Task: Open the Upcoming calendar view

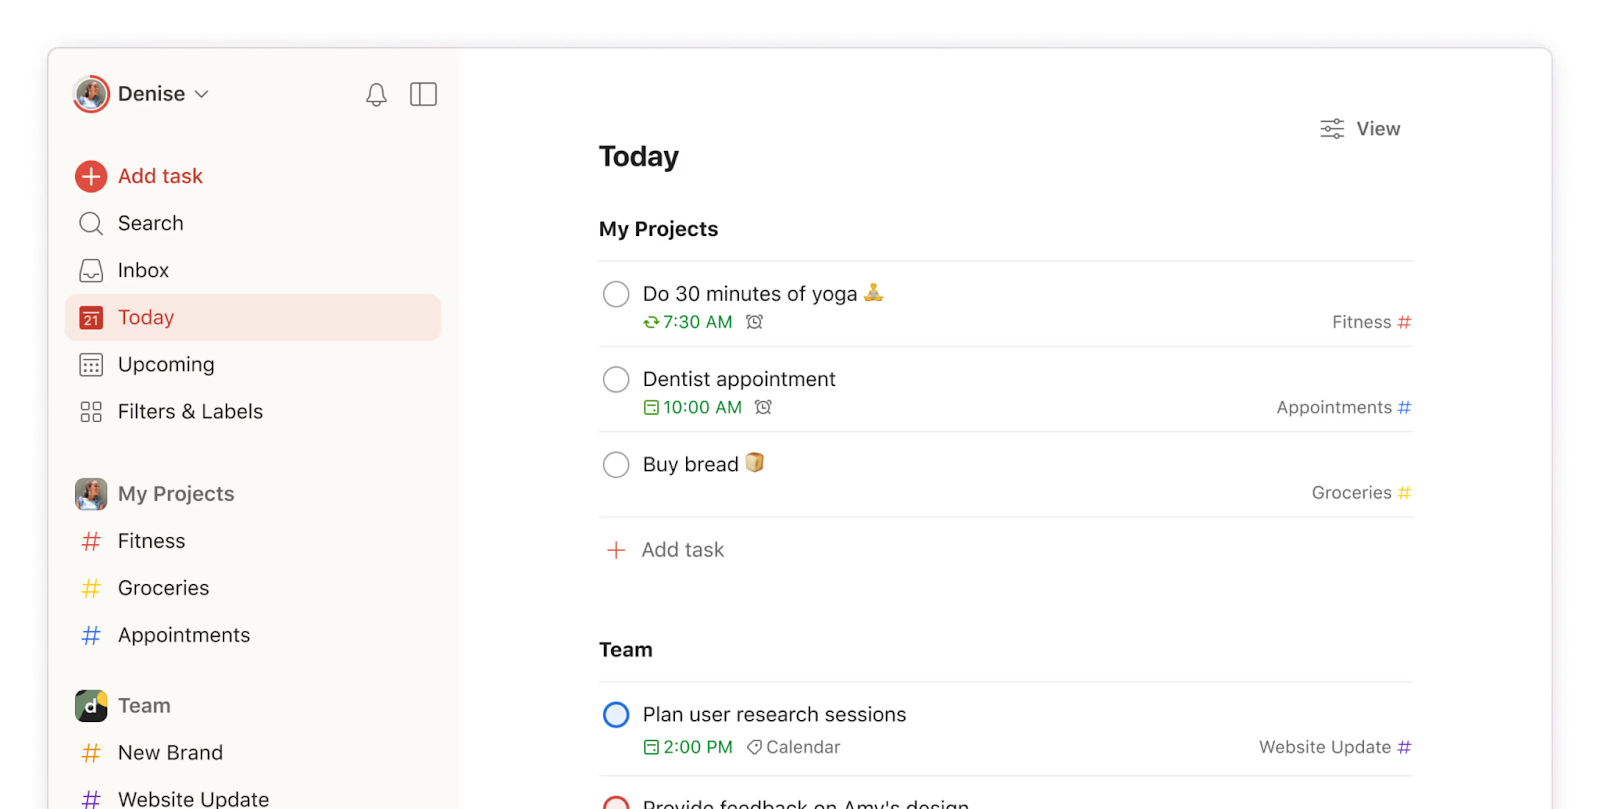Action: 166,364
